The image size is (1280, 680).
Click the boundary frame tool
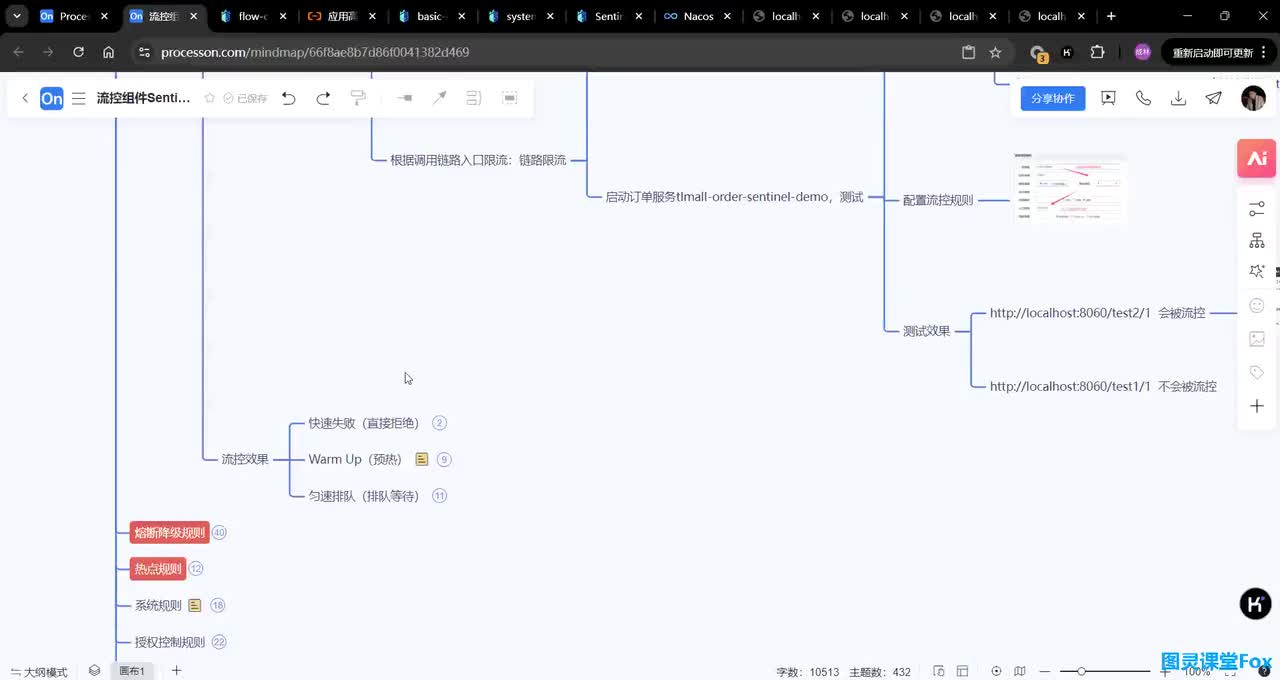point(510,98)
